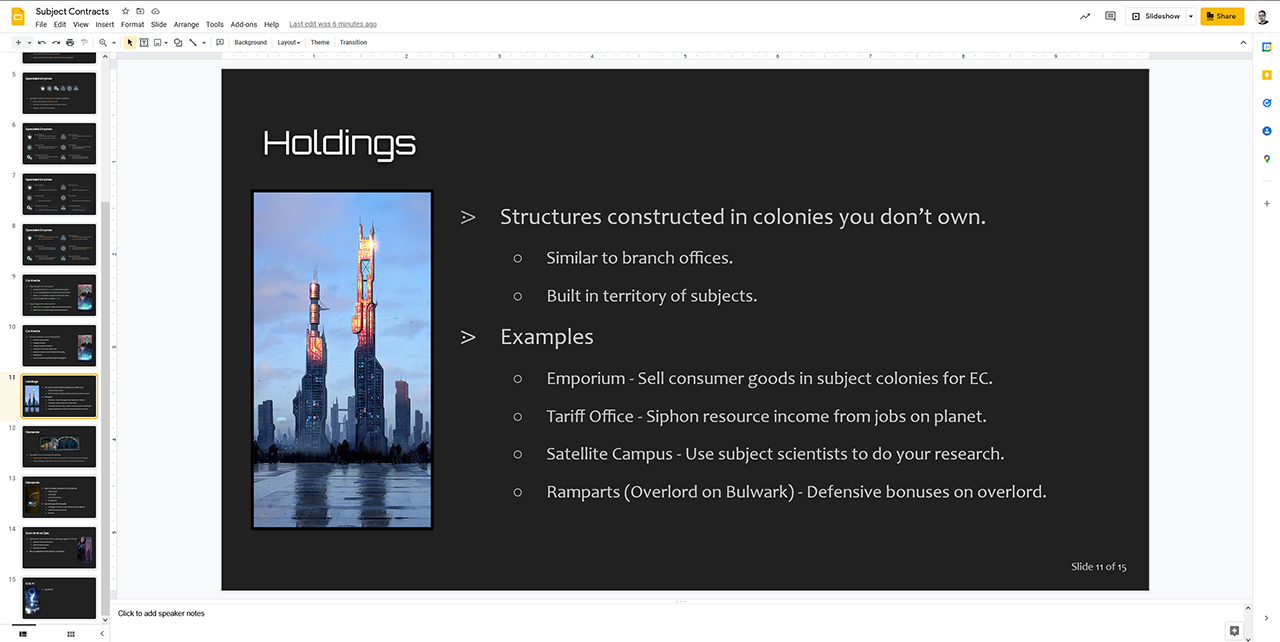This screenshot has width=1280, height=642.
Task: Open insert image dropdown arrow
Action: 167,42
